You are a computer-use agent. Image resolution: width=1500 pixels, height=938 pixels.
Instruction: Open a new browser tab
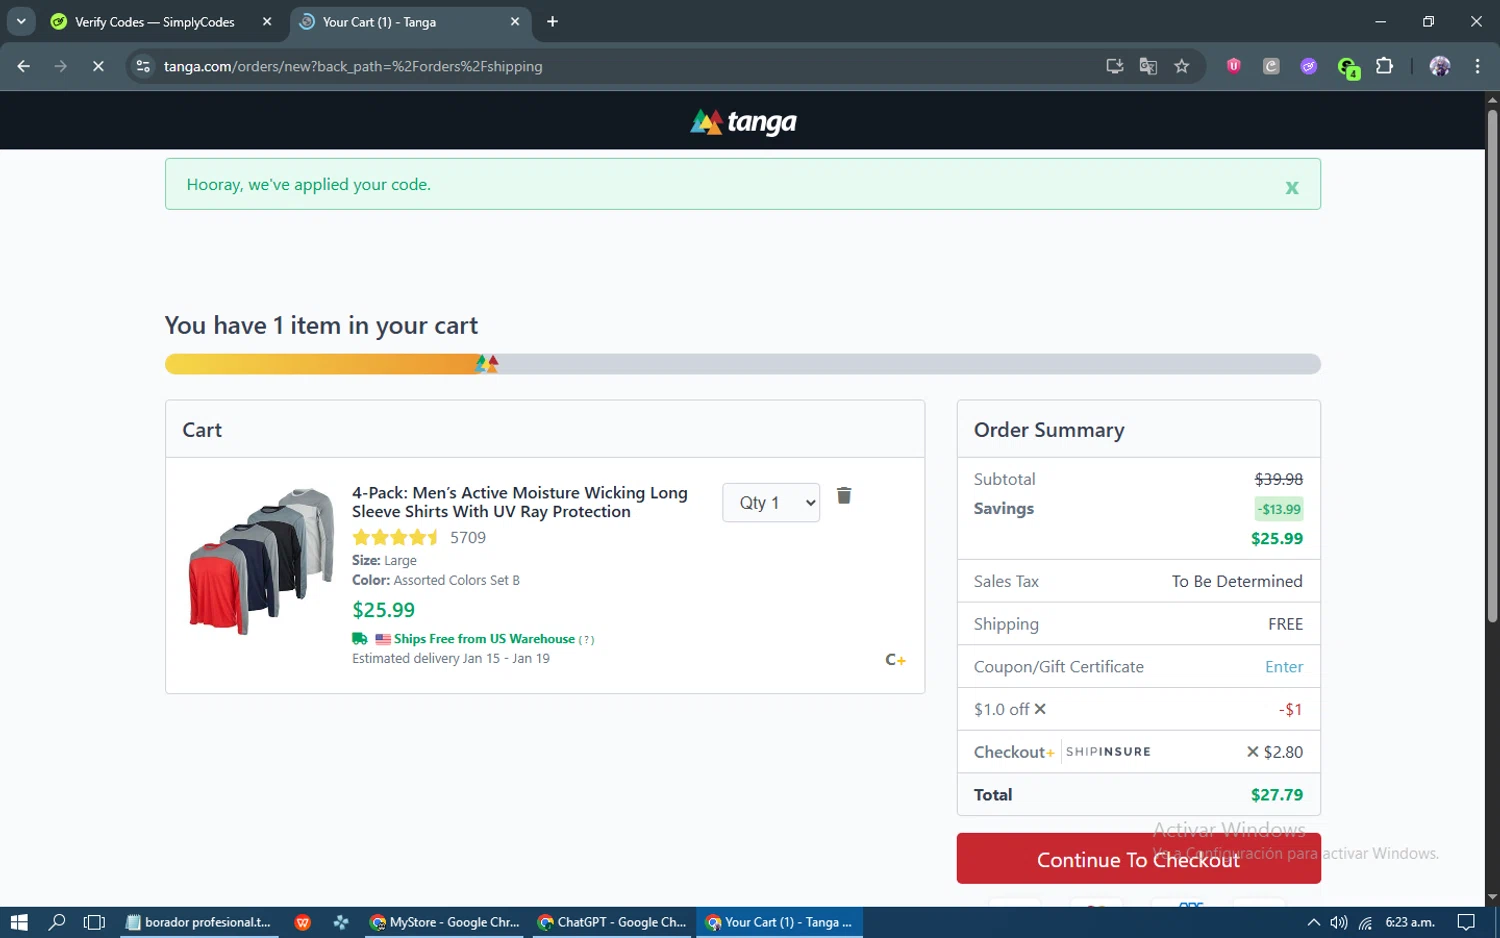(552, 21)
